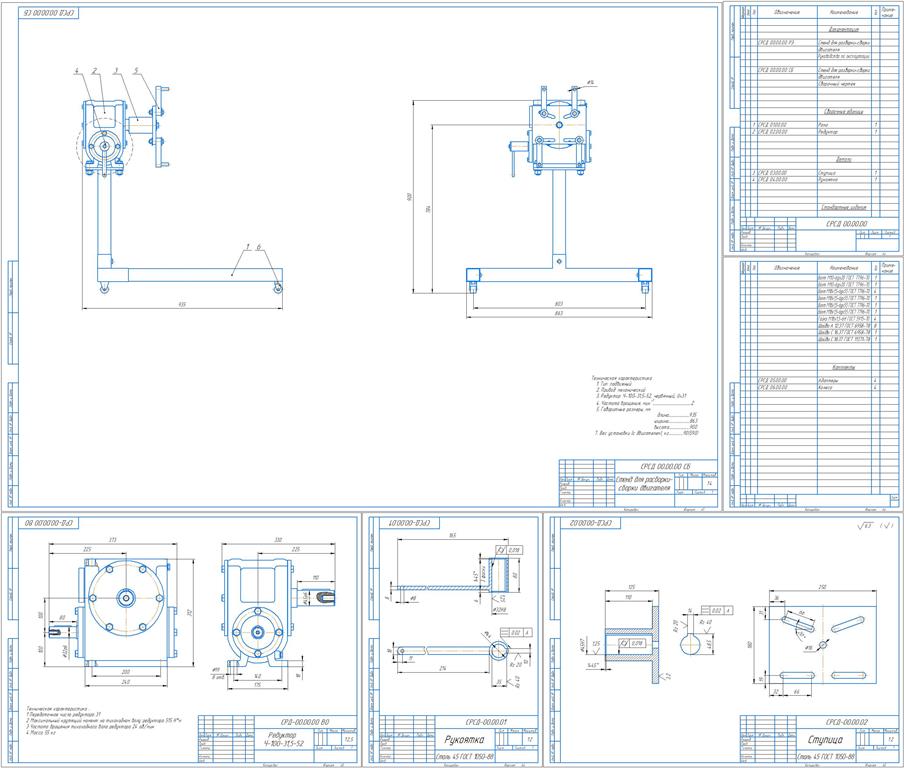The height and width of the screenshot is (768, 904).
Task: Click the 'Ступица' title in the hub sheet
Action: point(825,740)
